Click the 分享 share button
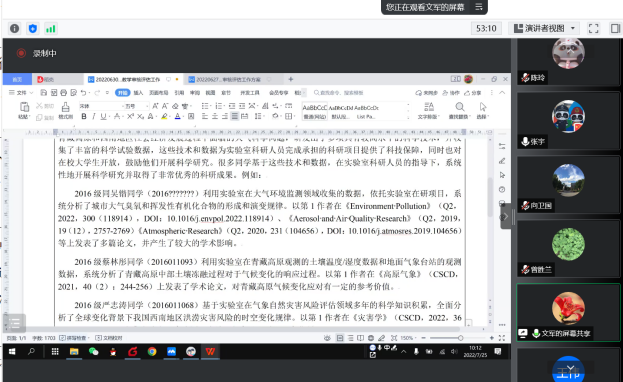623x382 pixels. 473,93
